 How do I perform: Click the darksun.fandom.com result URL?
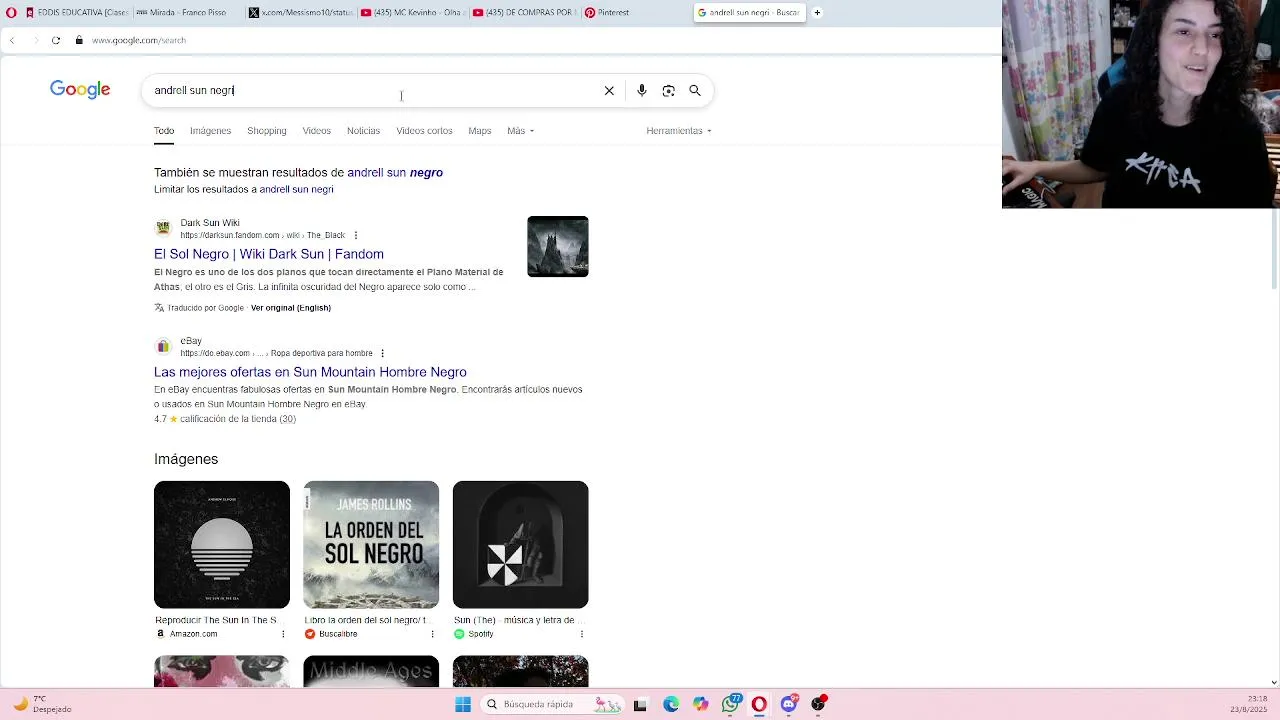click(x=262, y=235)
